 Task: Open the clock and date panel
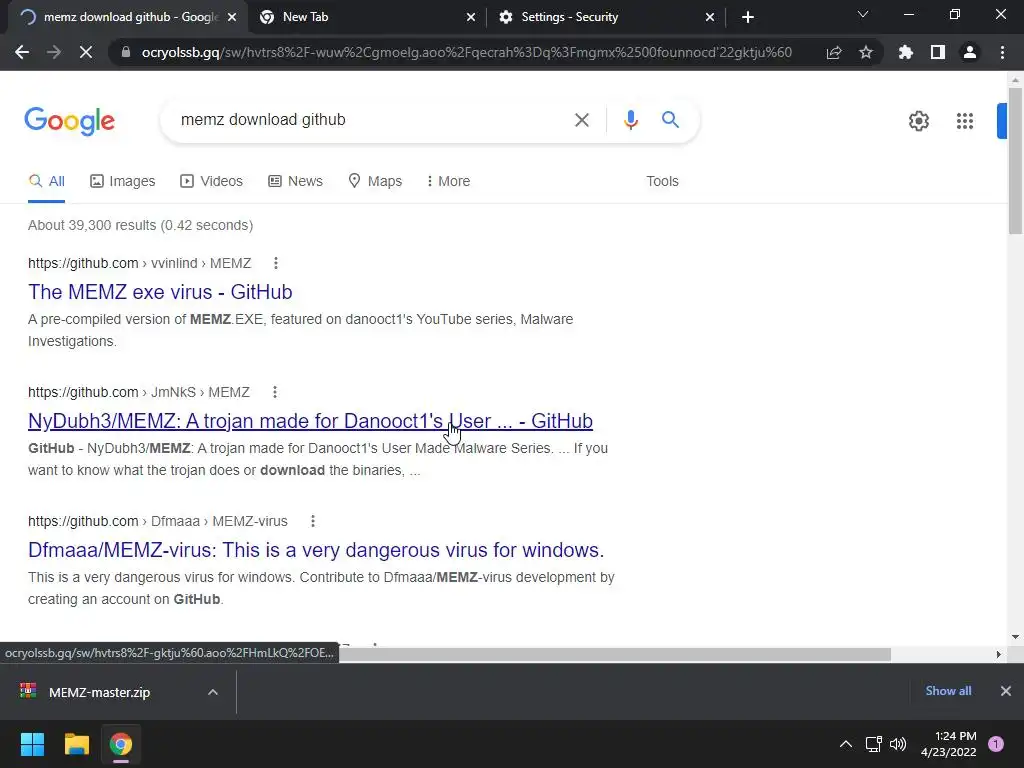pos(948,744)
